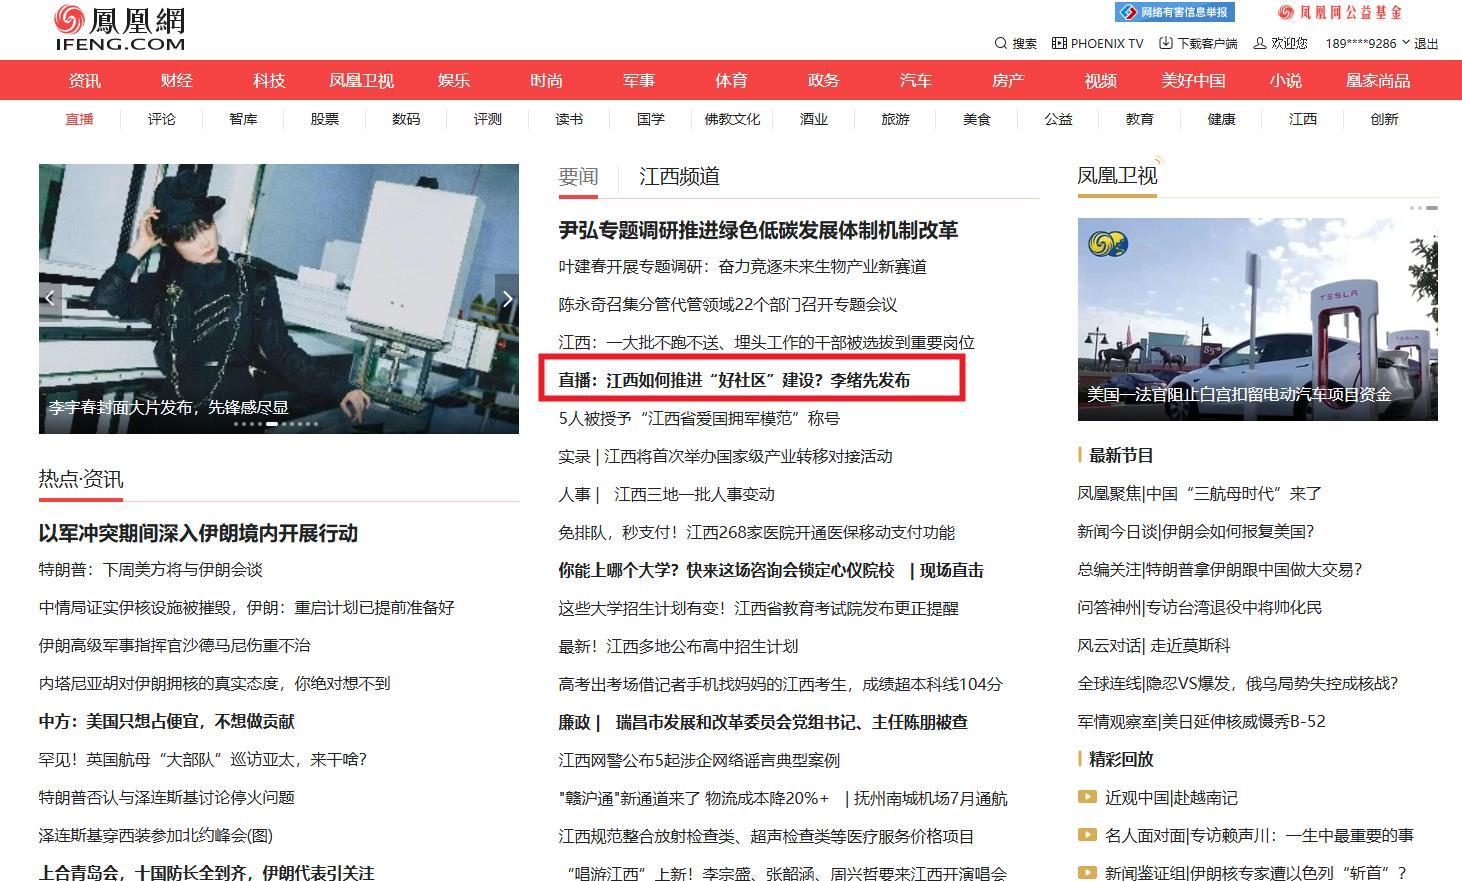The height and width of the screenshot is (881, 1462).
Task: Open 凰家尚品 in the navigation bar
Action: pyautogui.click(x=1378, y=80)
